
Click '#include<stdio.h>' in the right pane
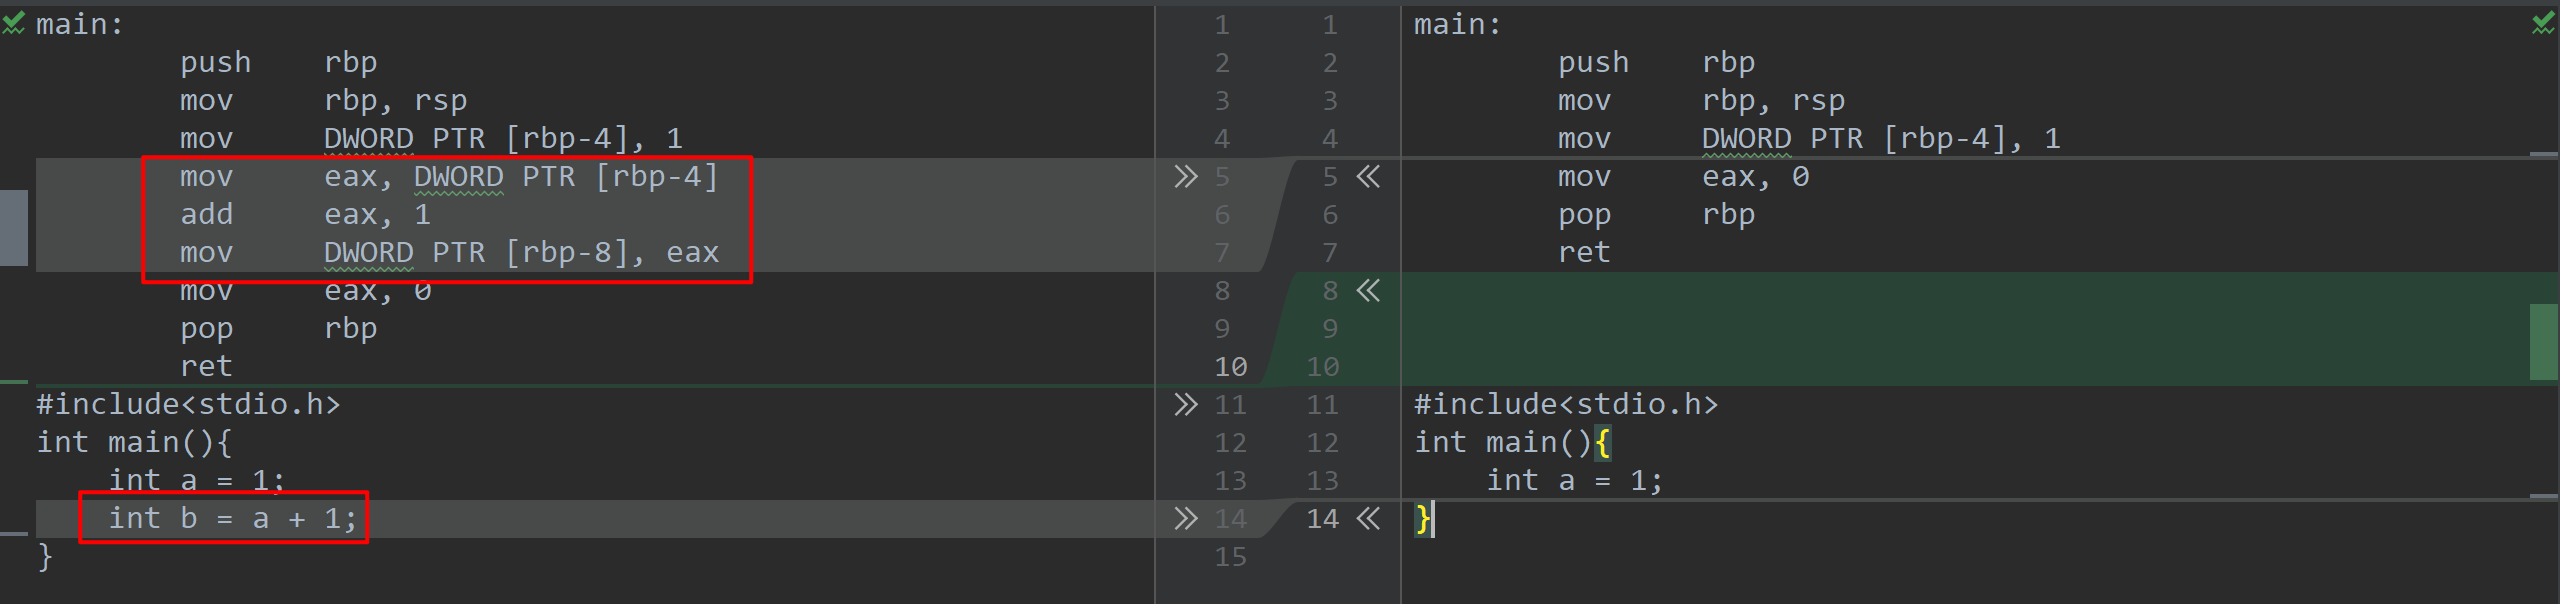click(x=1565, y=404)
